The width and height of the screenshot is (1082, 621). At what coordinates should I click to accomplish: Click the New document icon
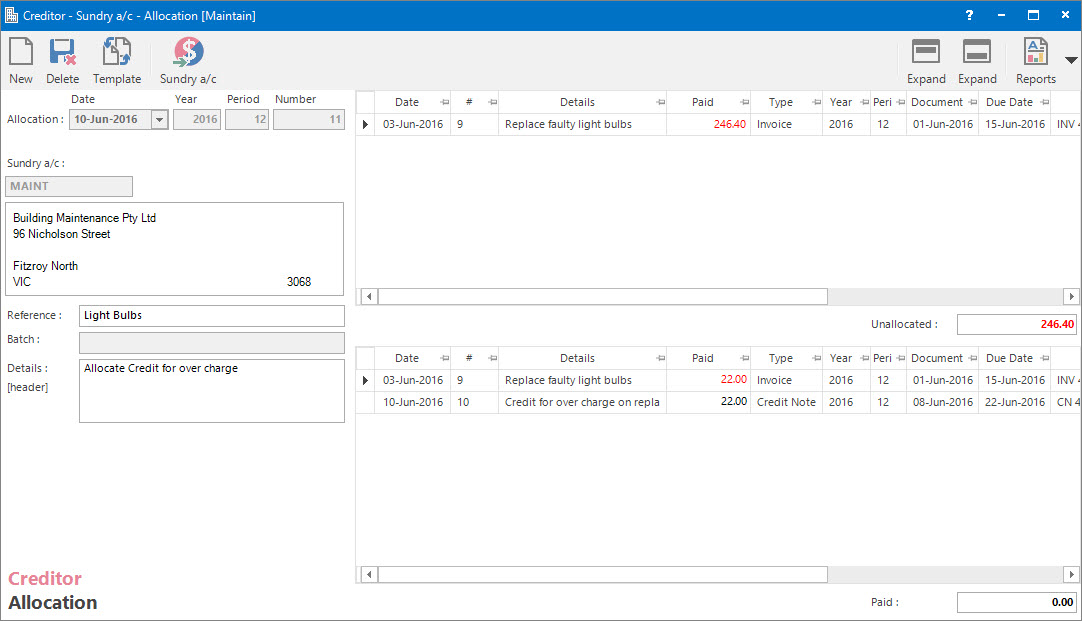(x=21, y=53)
